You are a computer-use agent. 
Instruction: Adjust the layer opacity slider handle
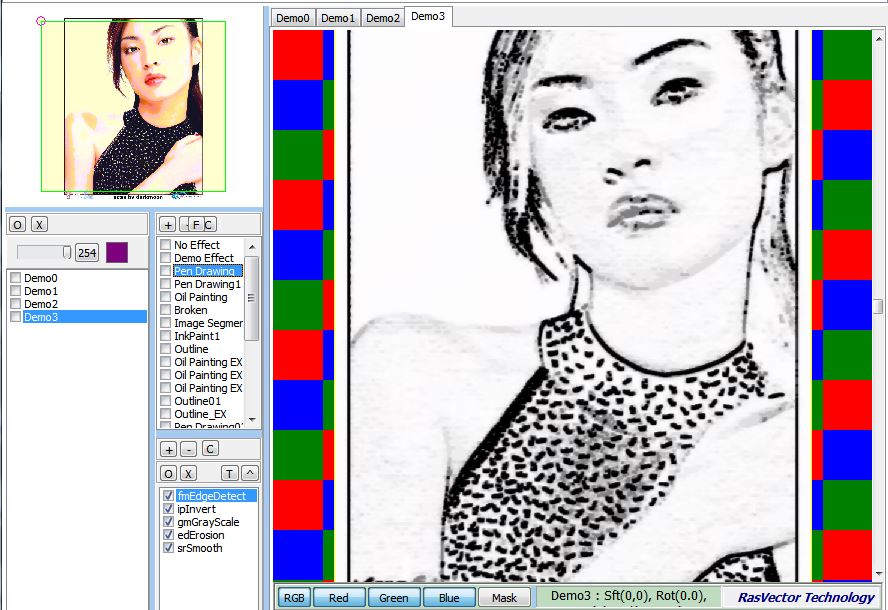[x=66, y=252]
